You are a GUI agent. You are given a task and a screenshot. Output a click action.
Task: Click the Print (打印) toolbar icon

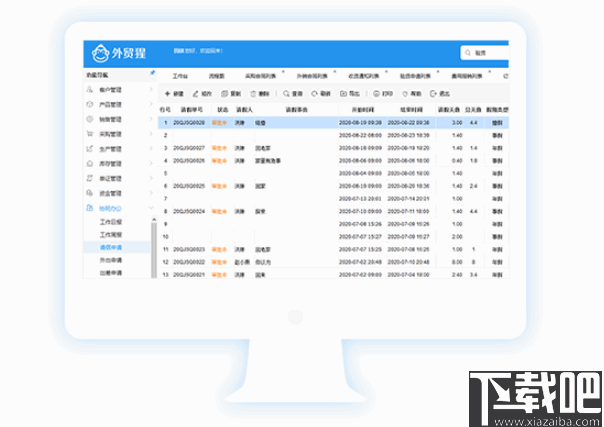[x=376, y=94]
